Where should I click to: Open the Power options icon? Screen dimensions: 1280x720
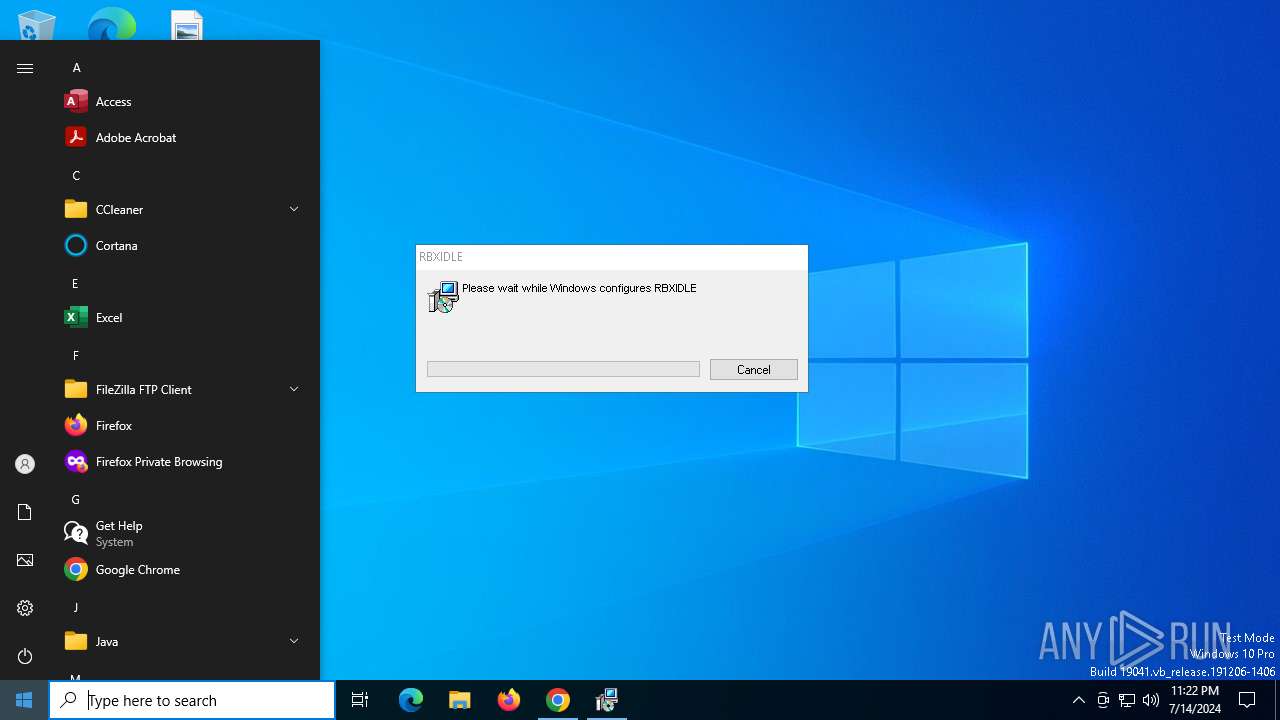click(25, 656)
